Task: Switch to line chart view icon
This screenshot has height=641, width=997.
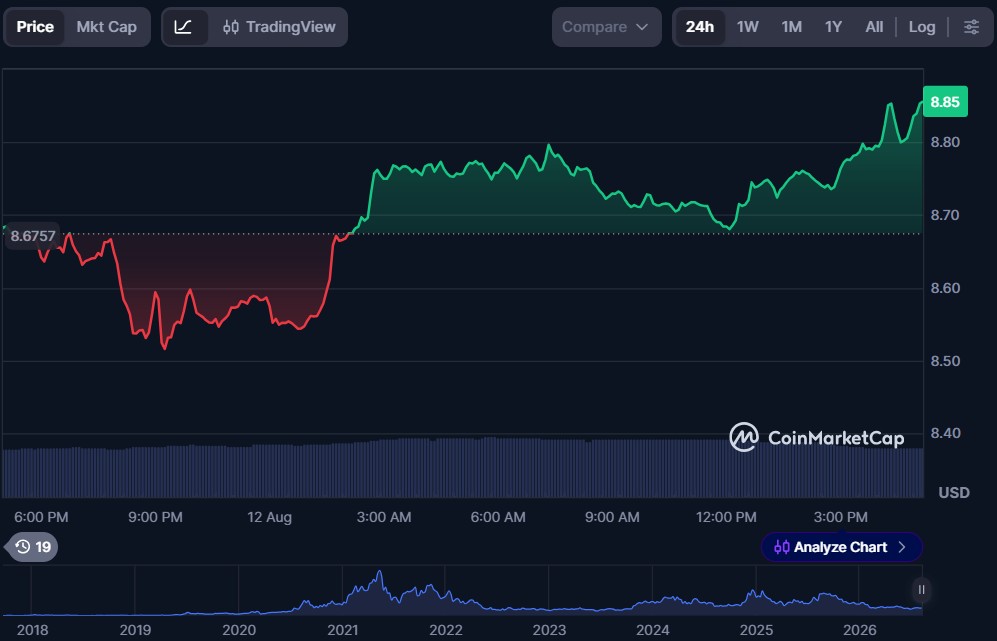Action: 184,27
